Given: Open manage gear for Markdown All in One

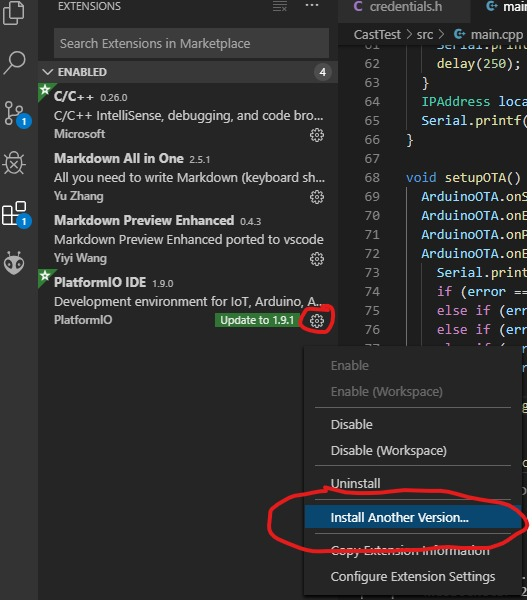Looking at the screenshot, I should click(317, 197).
